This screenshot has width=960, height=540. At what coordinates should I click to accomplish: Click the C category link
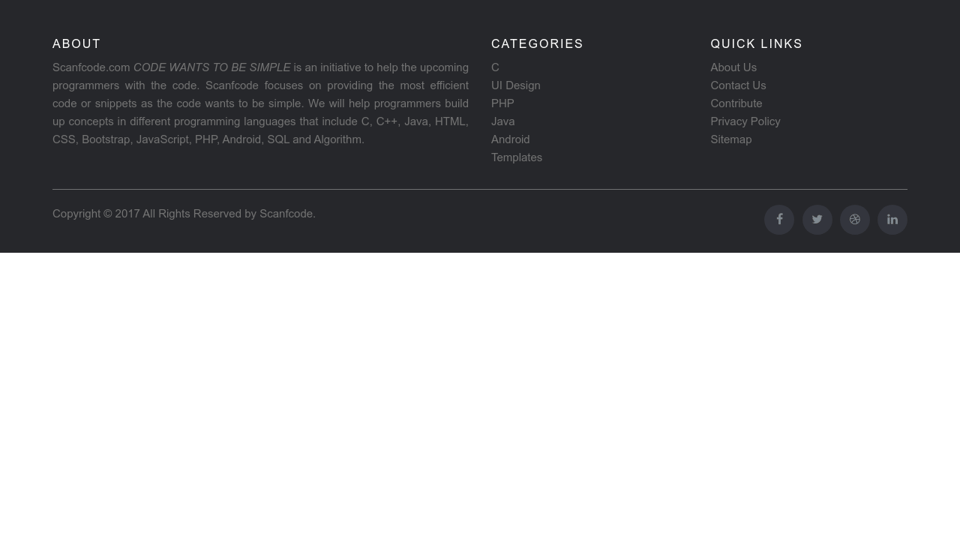tap(495, 68)
